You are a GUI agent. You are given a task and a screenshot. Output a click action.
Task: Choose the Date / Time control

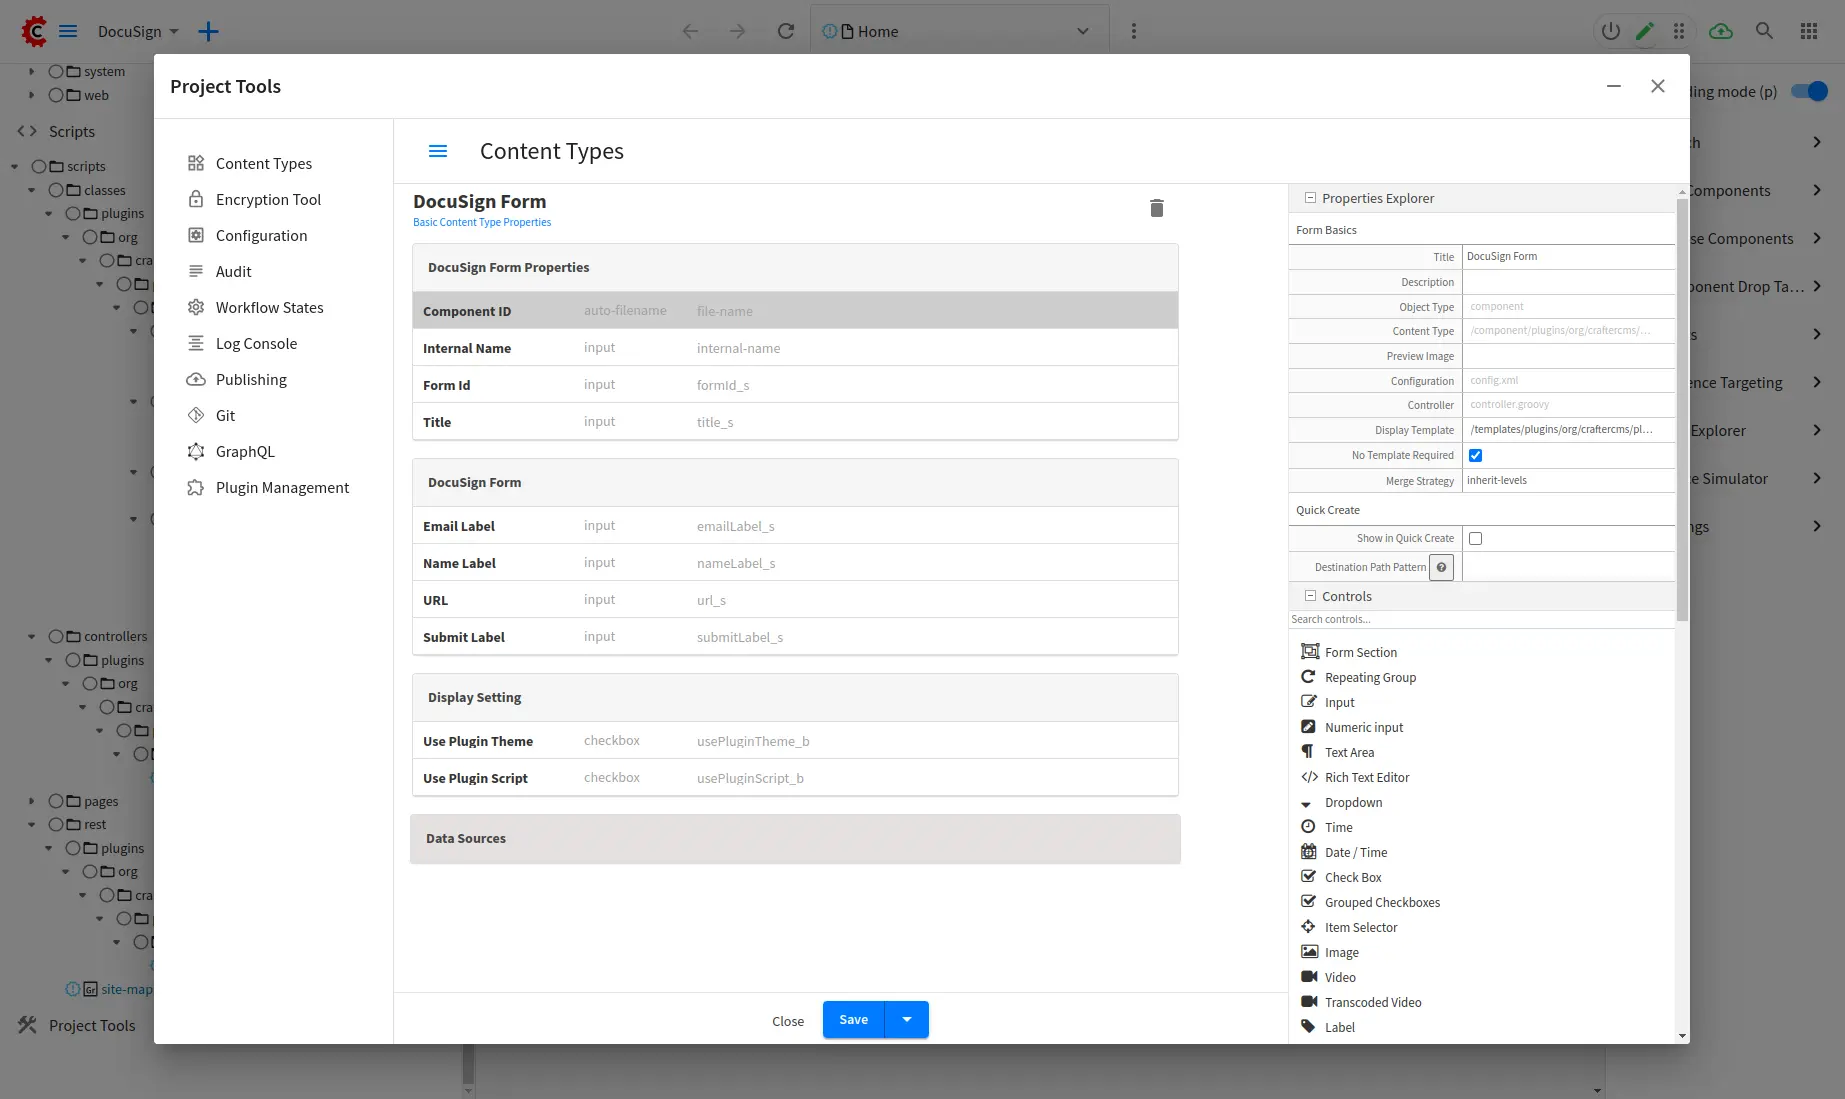coord(1355,852)
